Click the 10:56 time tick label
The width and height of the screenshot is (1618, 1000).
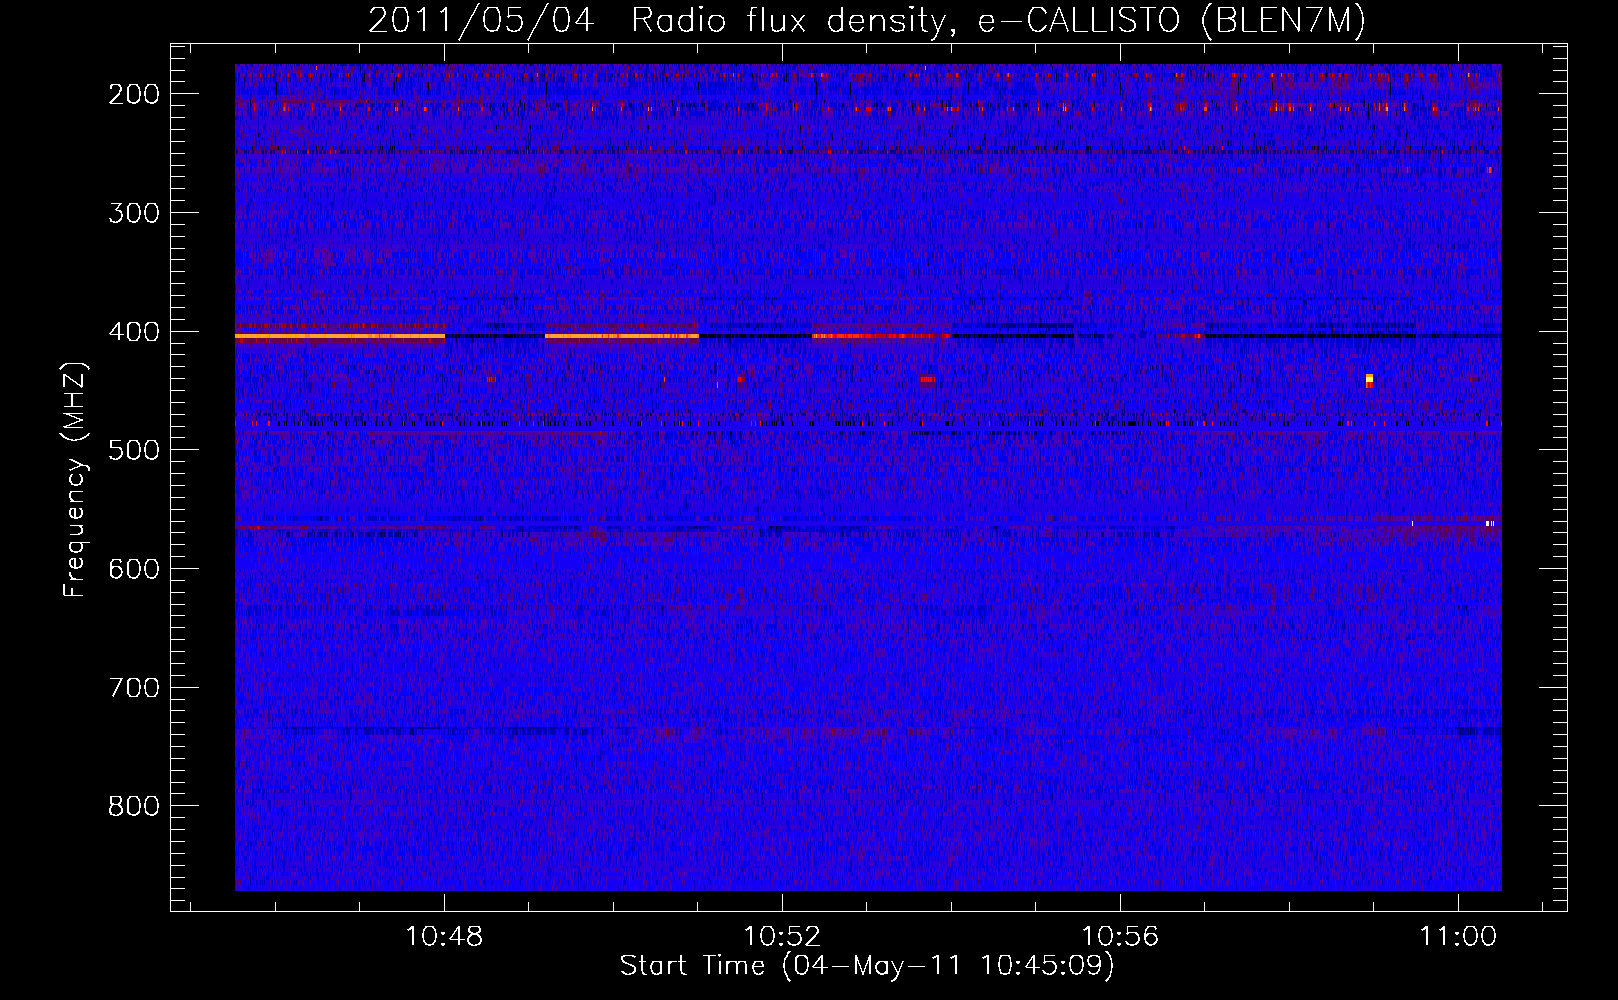click(1120, 937)
